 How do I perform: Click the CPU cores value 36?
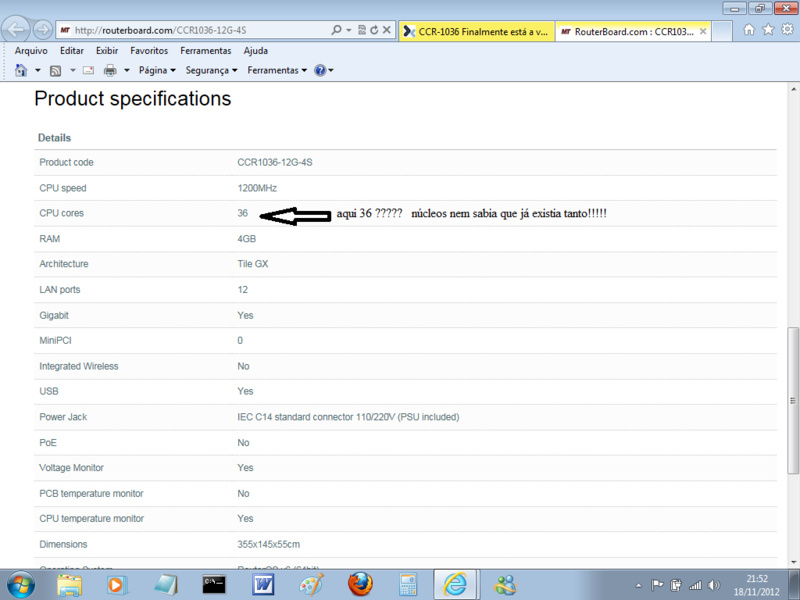[x=242, y=213]
